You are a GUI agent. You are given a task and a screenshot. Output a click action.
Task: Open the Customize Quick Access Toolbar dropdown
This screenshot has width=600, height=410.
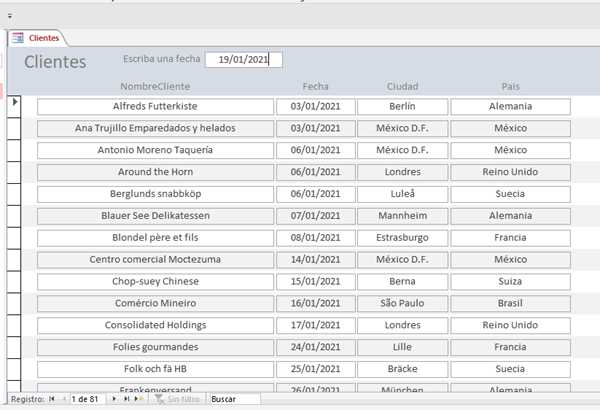pos(10,16)
